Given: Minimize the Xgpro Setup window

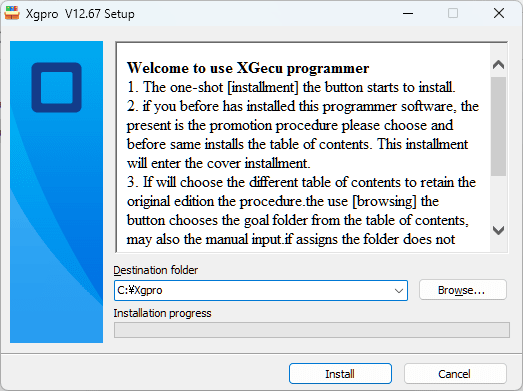Looking at the screenshot, I should click(408, 13).
